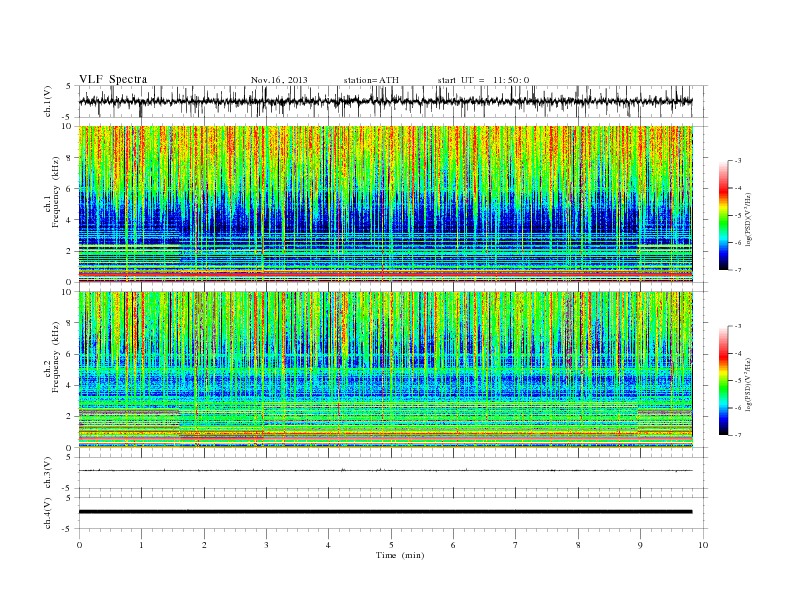Click the 'start UT = 11:50:0' text

[x=483, y=80]
